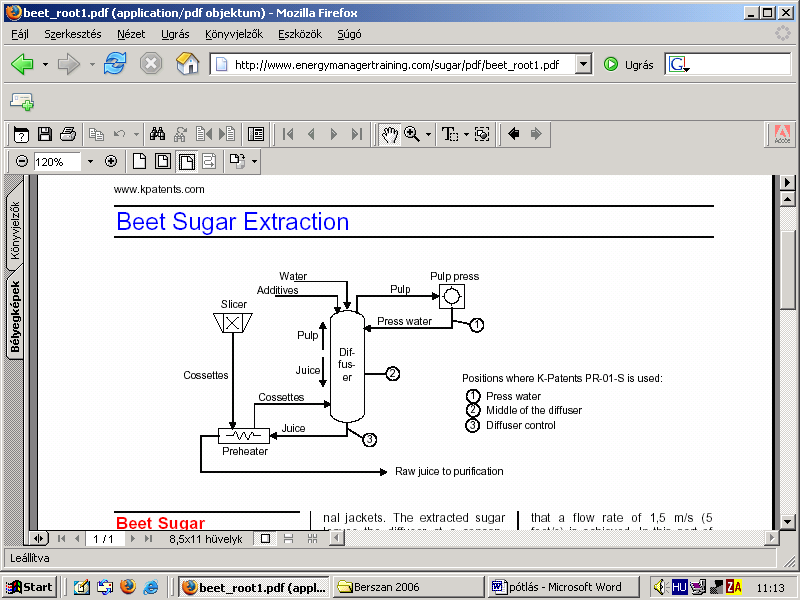Click the www.kpatents.com text in the PDF
Image resolution: width=800 pixels, height=600 pixels.
(x=159, y=189)
